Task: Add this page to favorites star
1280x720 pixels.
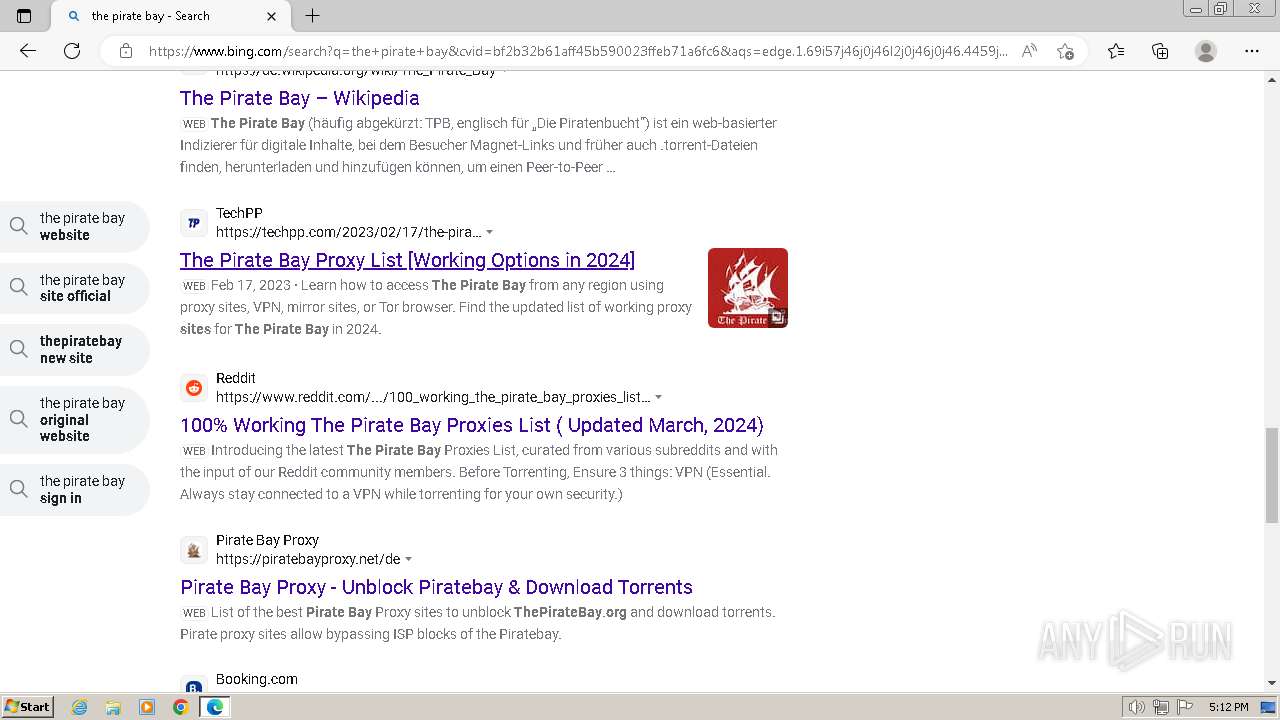Action: tap(1065, 51)
